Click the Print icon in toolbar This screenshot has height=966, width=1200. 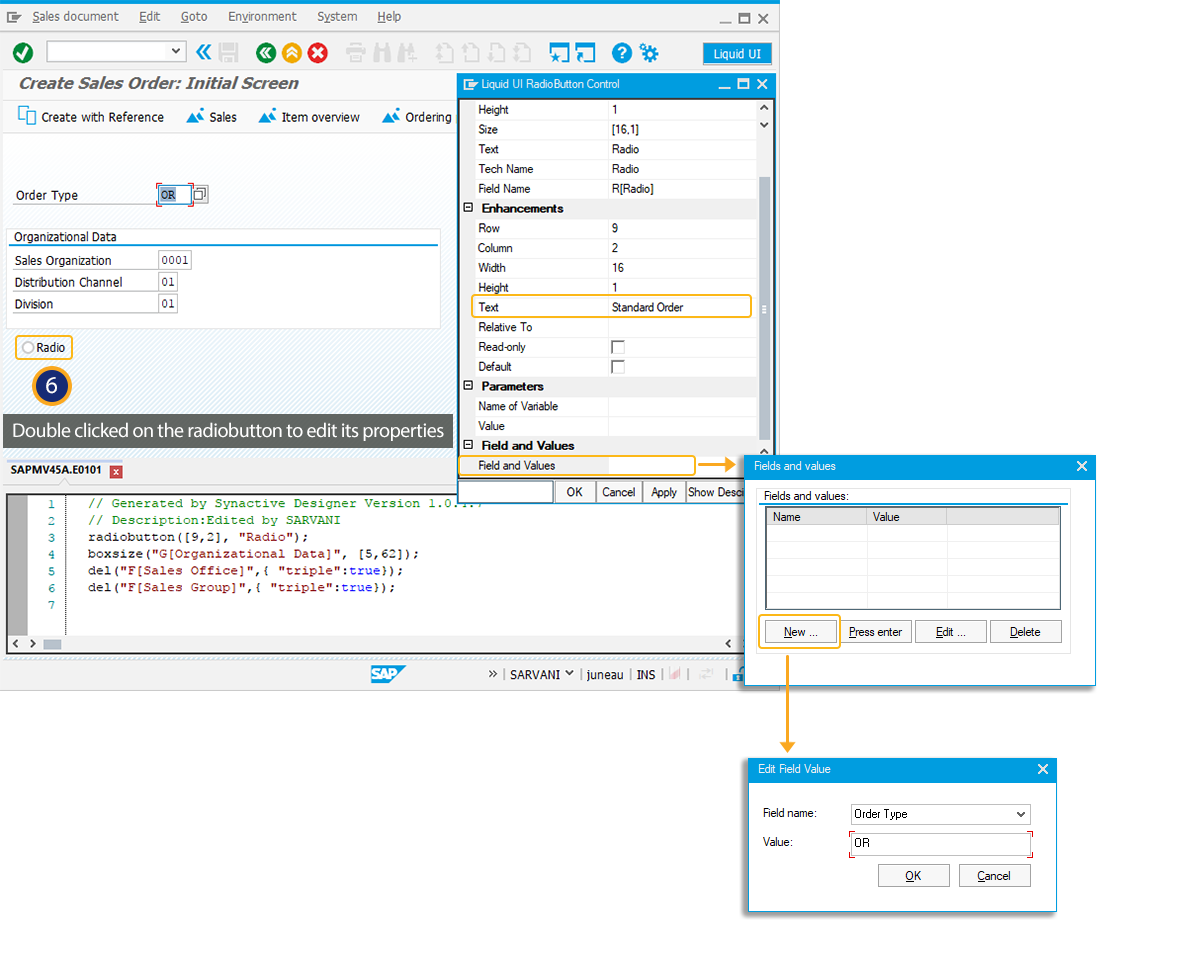355,53
